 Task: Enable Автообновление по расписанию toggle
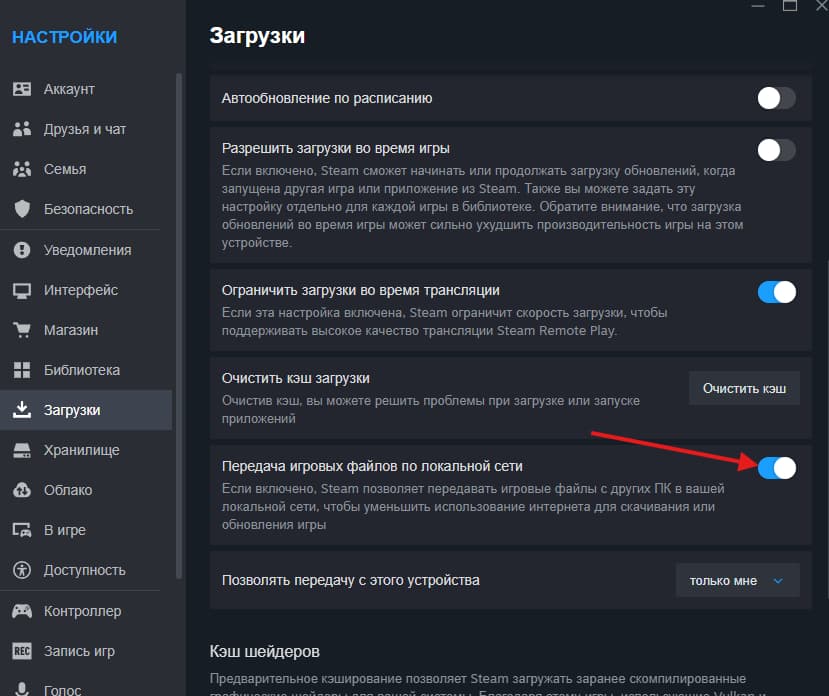(x=776, y=98)
